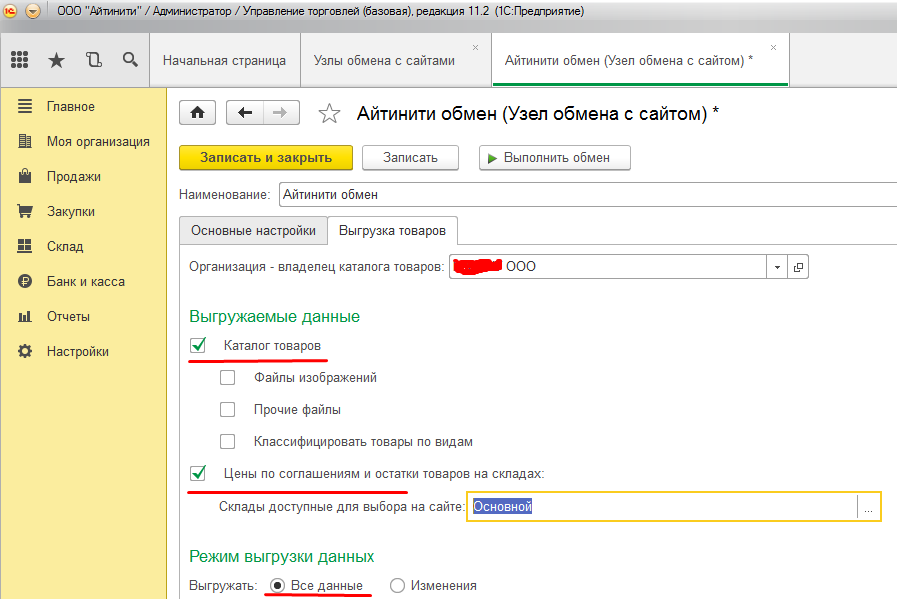The width and height of the screenshot is (897, 599).
Task: Enable Файлы изображений checkbox
Action: click(228, 378)
